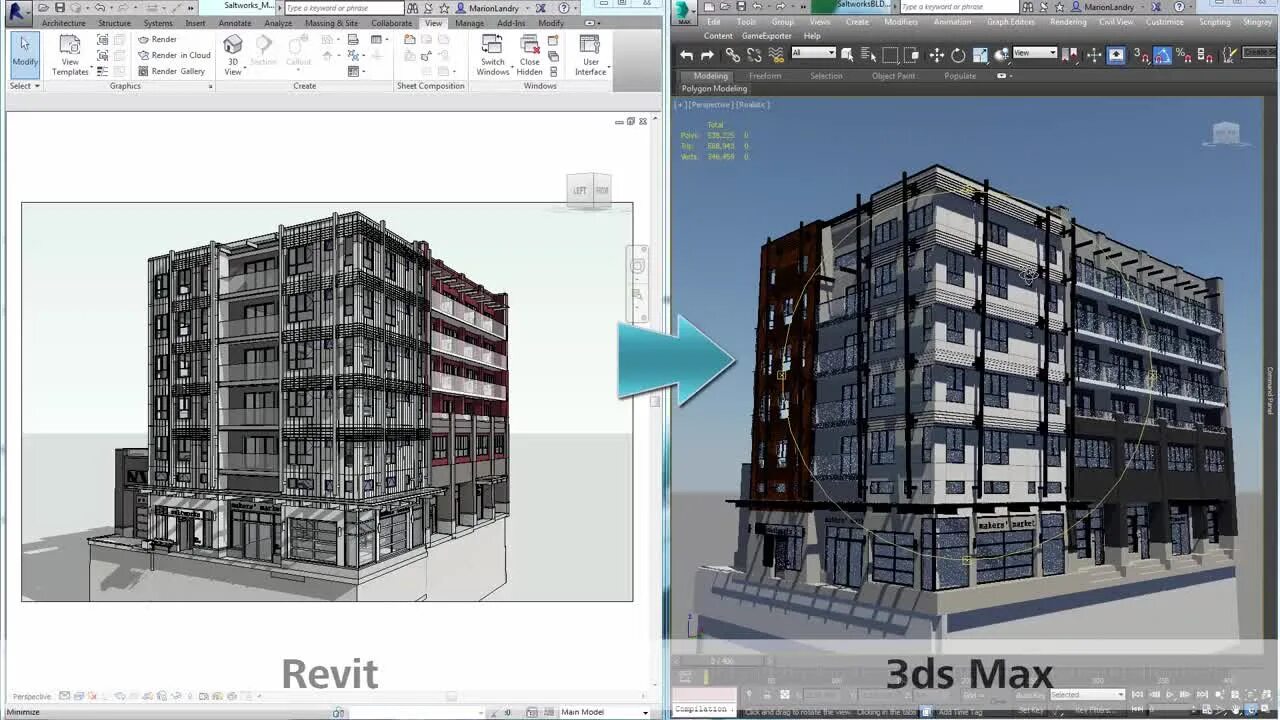This screenshot has width=1280, height=720.
Task: Open the reference coordinate View dropdown
Action: (x=1035, y=53)
